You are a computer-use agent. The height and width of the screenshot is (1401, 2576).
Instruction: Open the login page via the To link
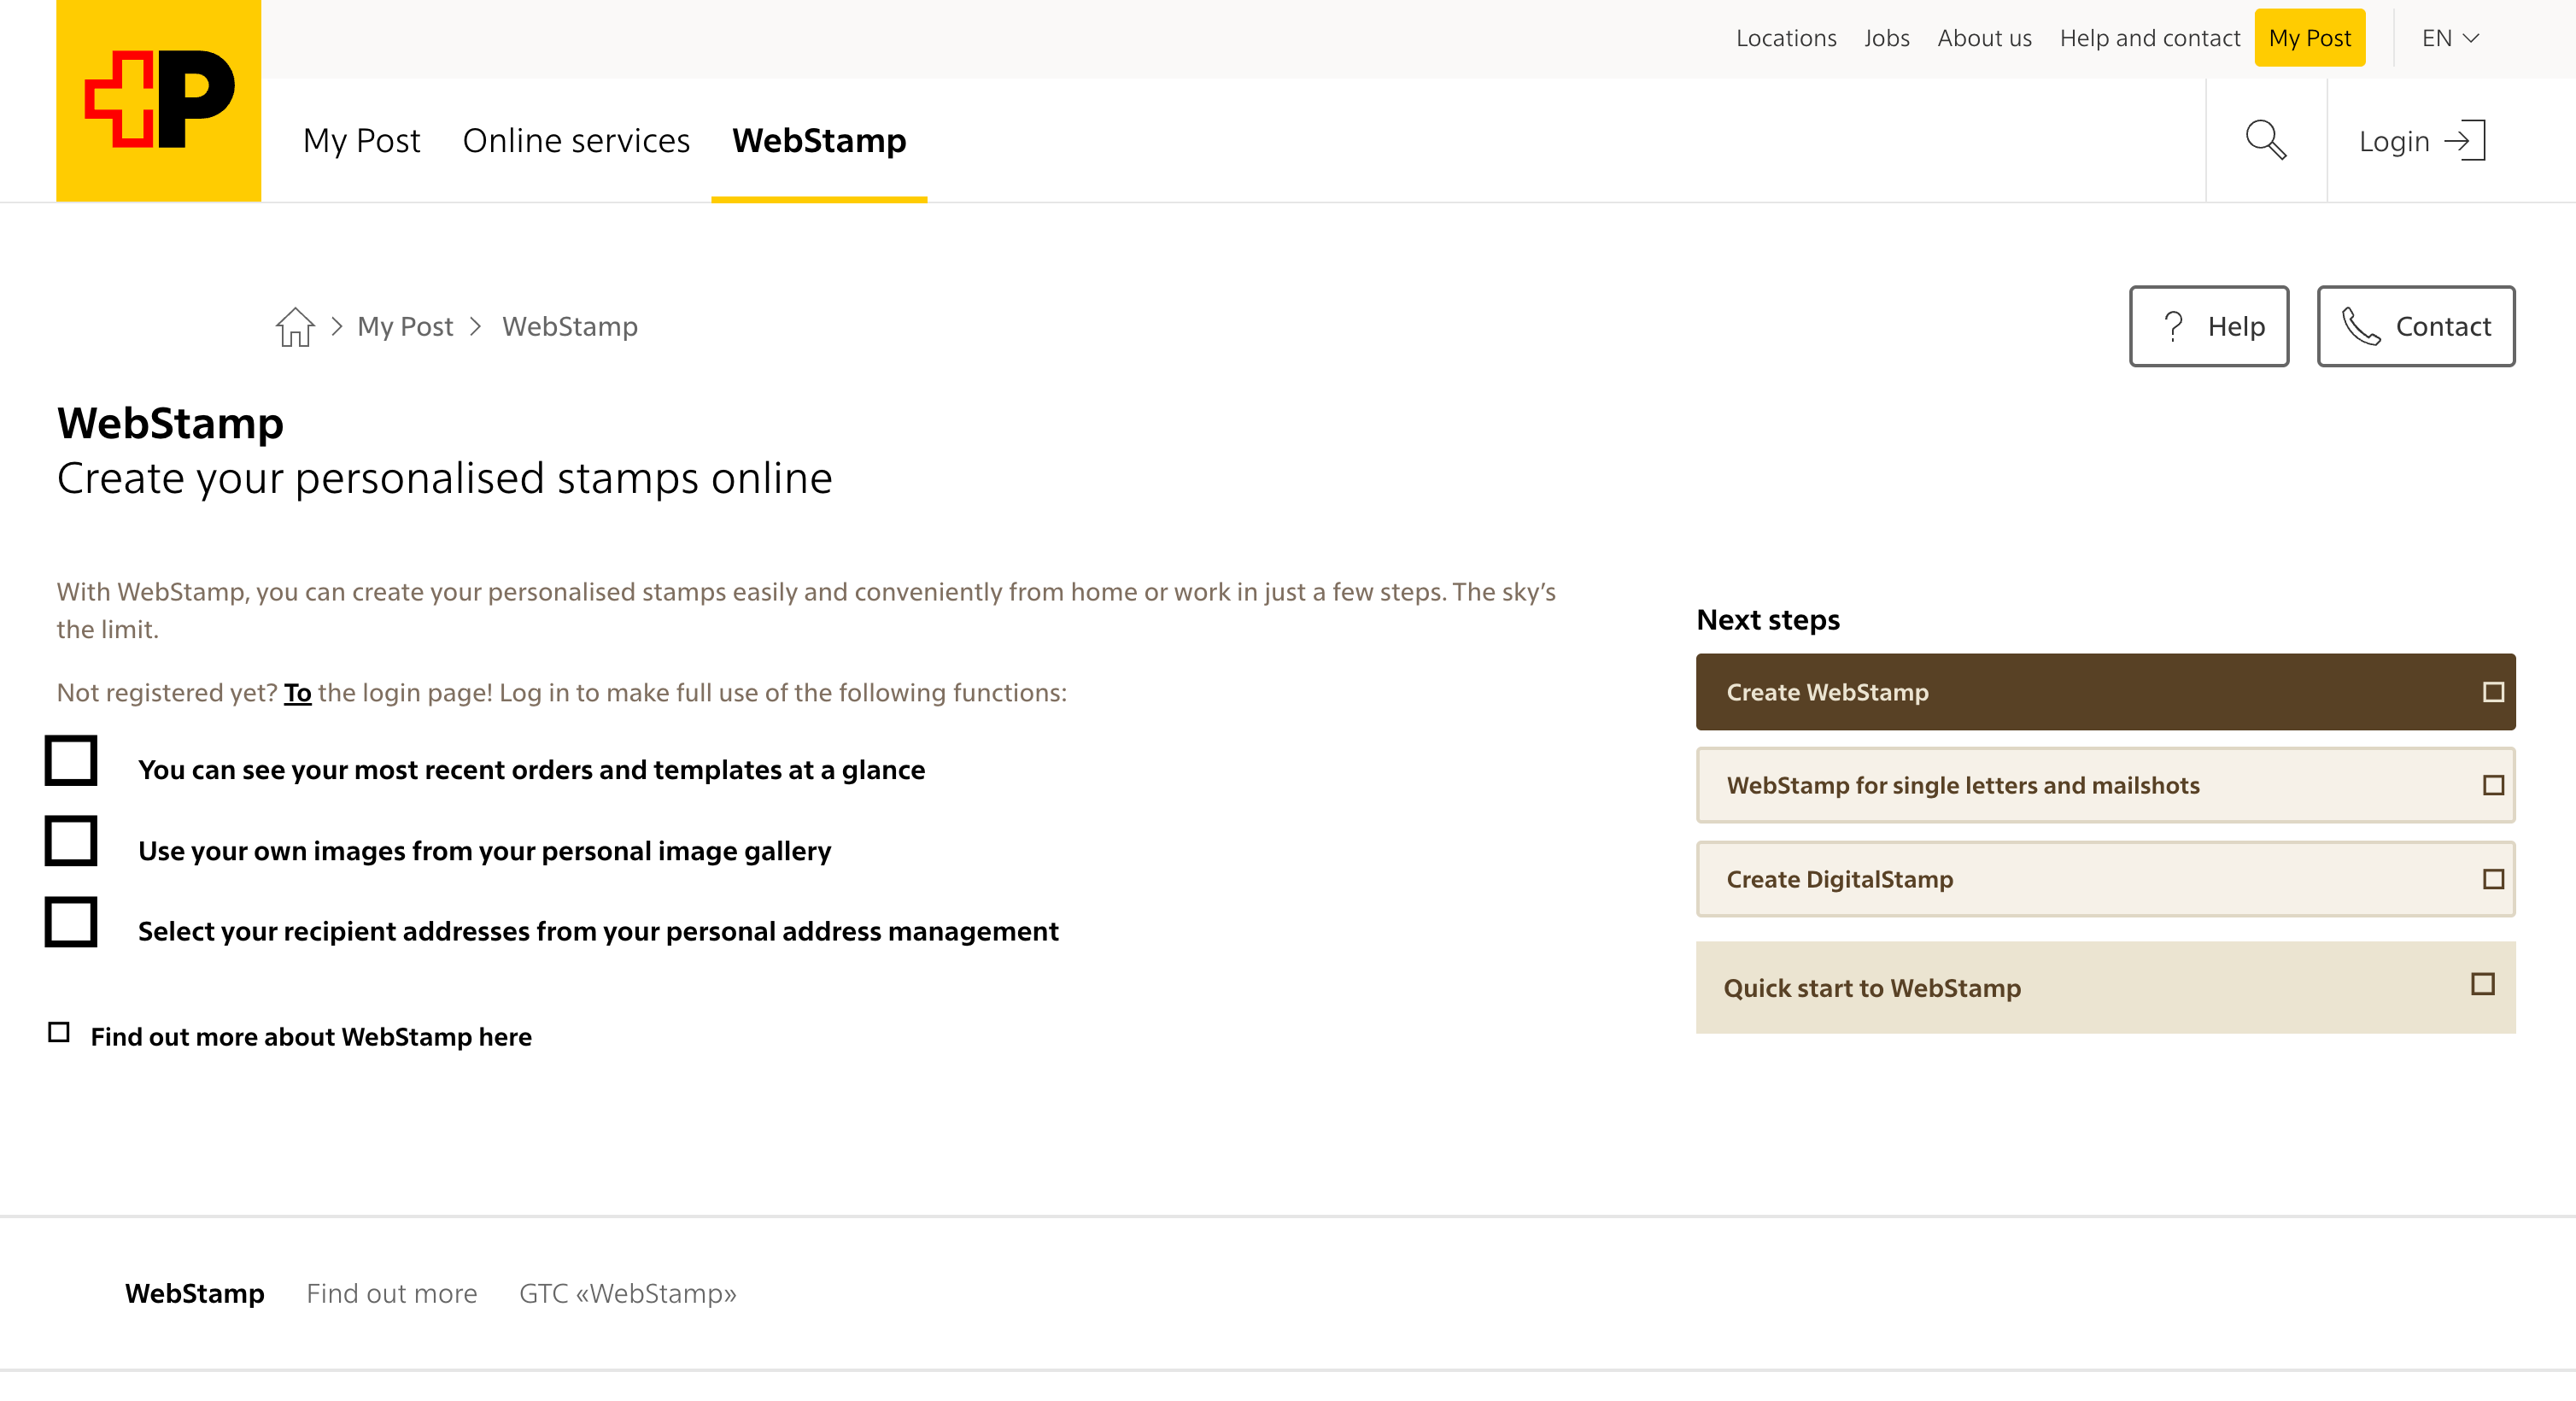[x=297, y=691]
